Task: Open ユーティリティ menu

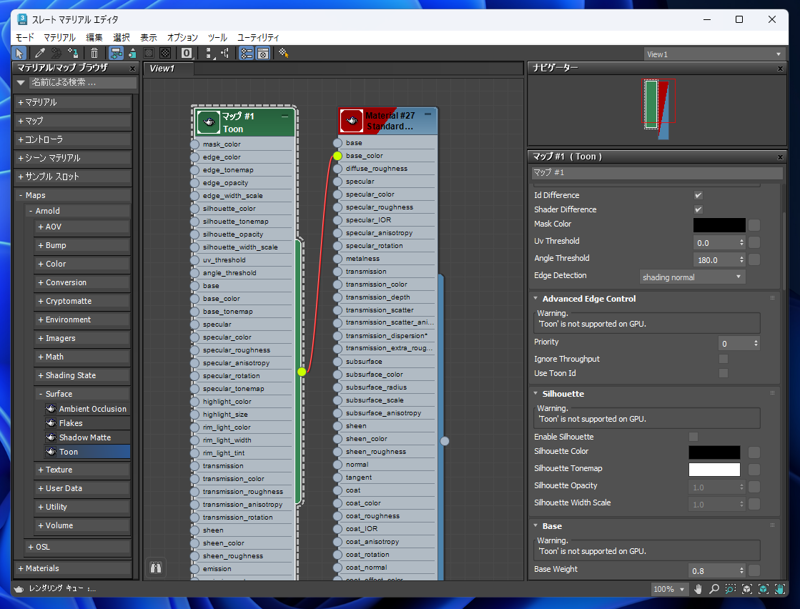Action: pyautogui.click(x=258, y=38)
